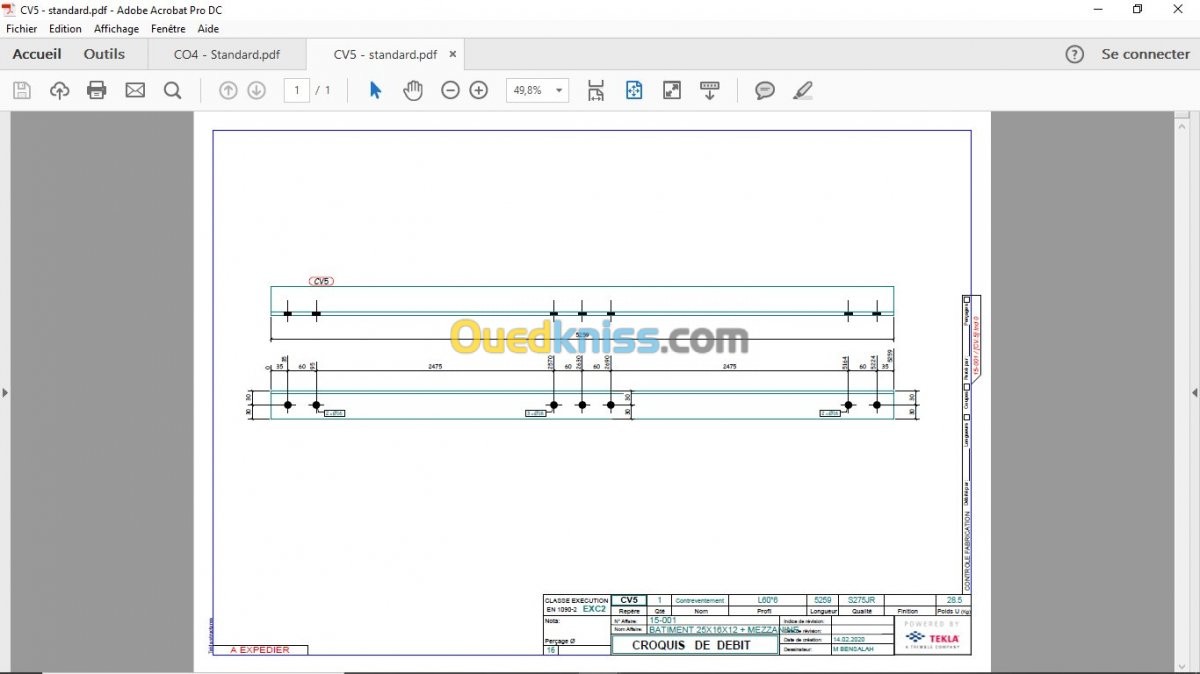Screen dimensions: 1200x674
Task: Open the Fenêtre menu
Action: [x=168, y=29]
